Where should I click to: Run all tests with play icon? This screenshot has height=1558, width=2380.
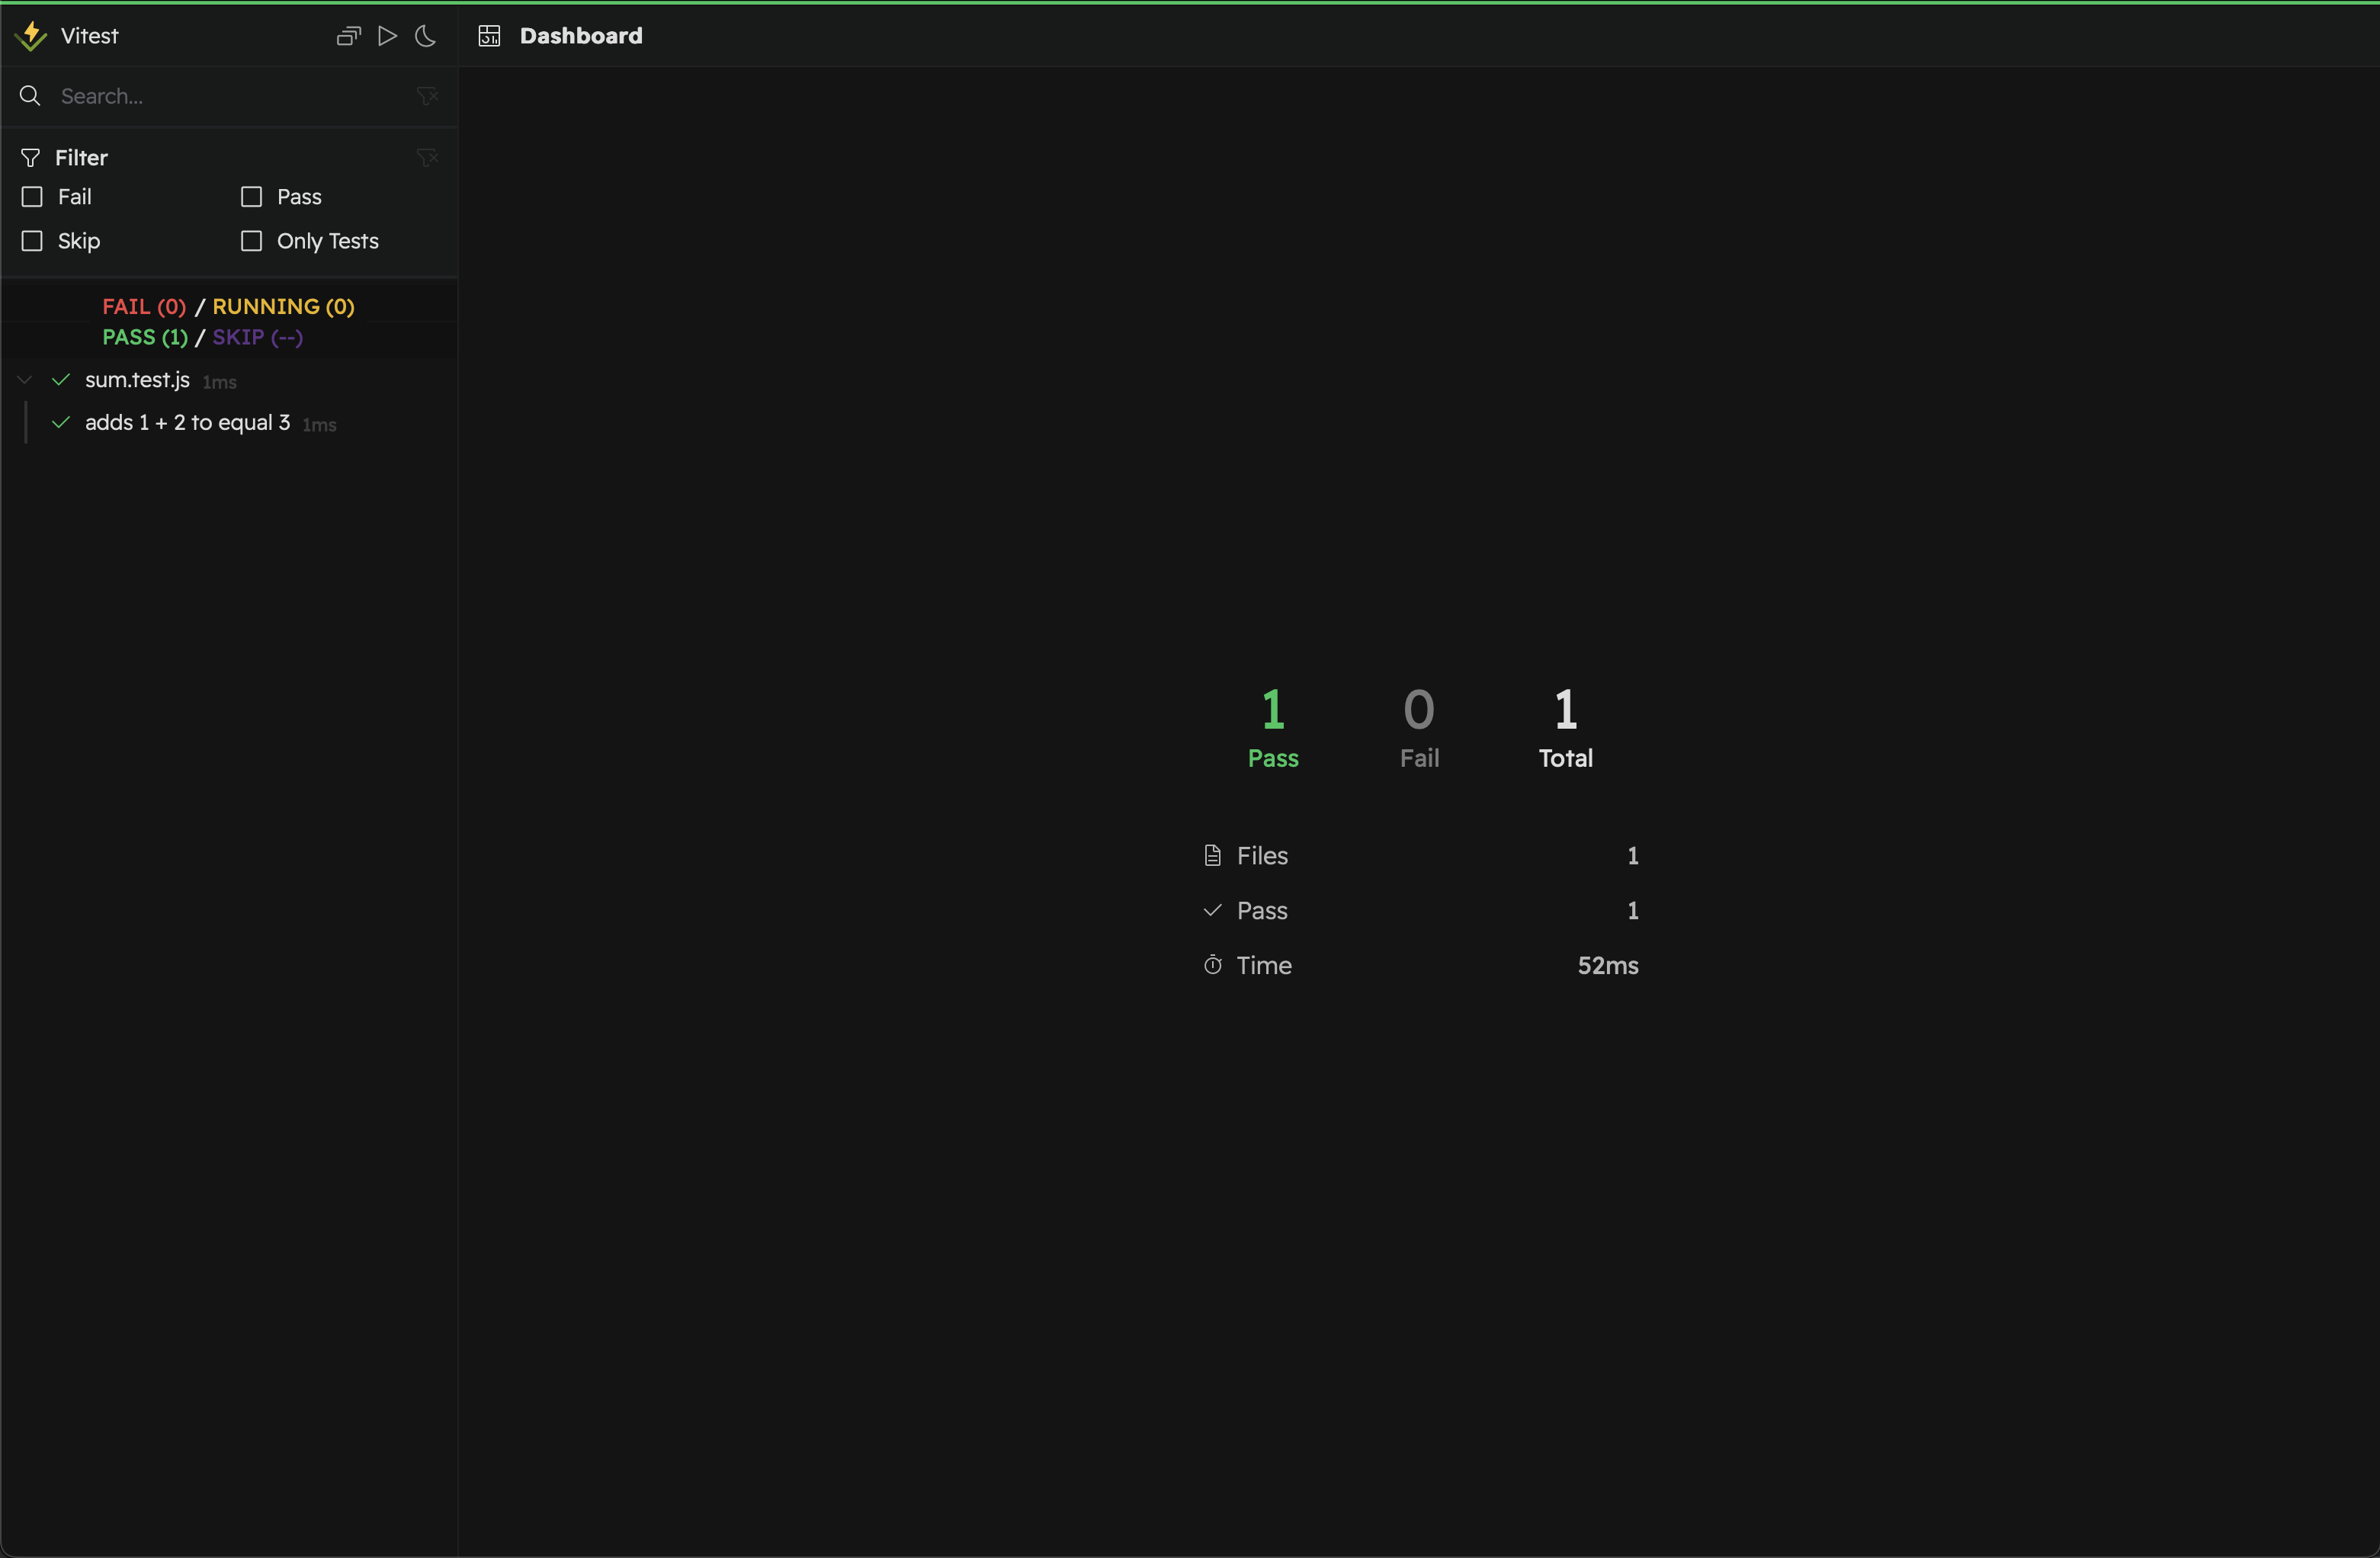point(387,36)
